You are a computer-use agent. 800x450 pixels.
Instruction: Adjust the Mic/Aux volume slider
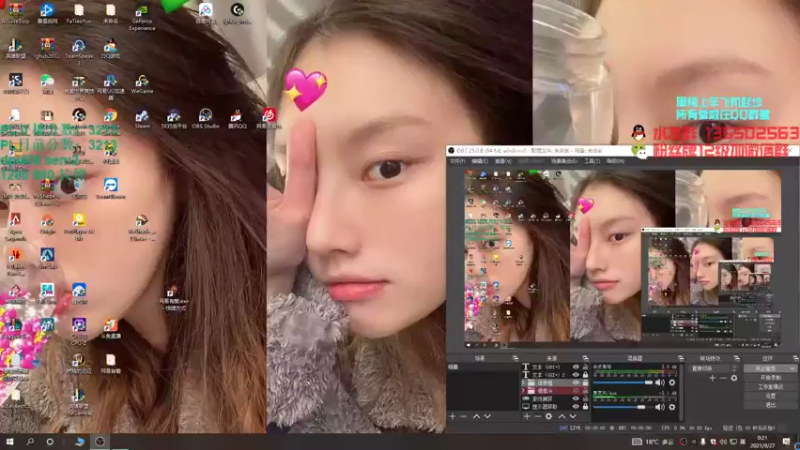623,407
